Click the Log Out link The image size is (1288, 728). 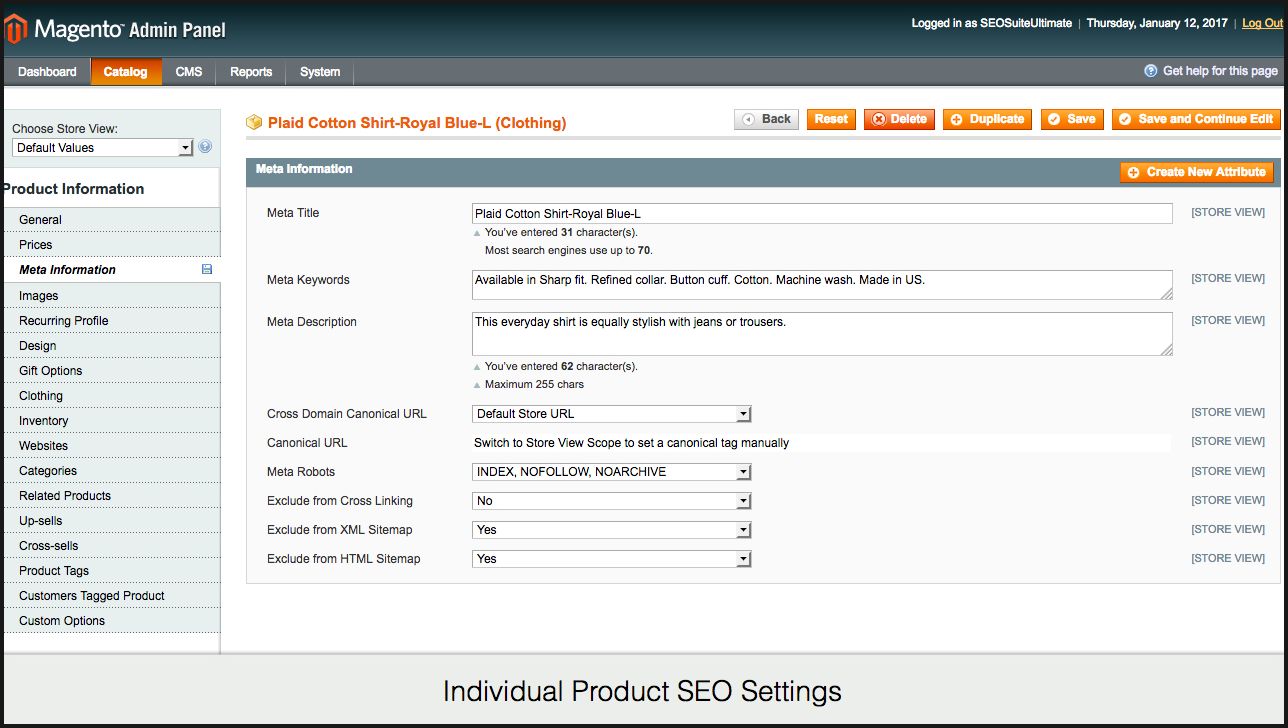1261,23
